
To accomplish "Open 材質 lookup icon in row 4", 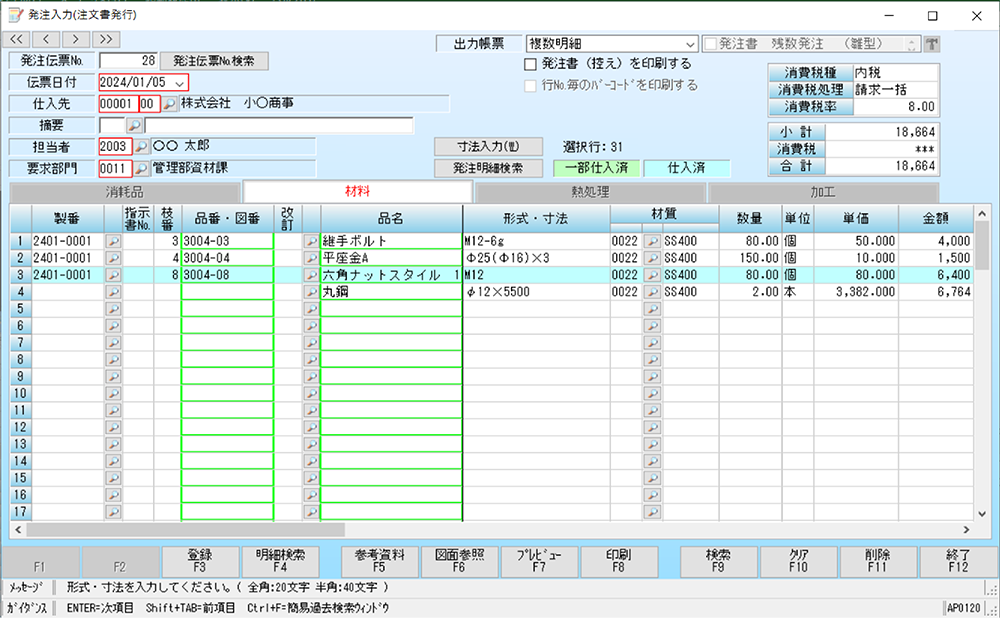I will [x=652, y=292].
